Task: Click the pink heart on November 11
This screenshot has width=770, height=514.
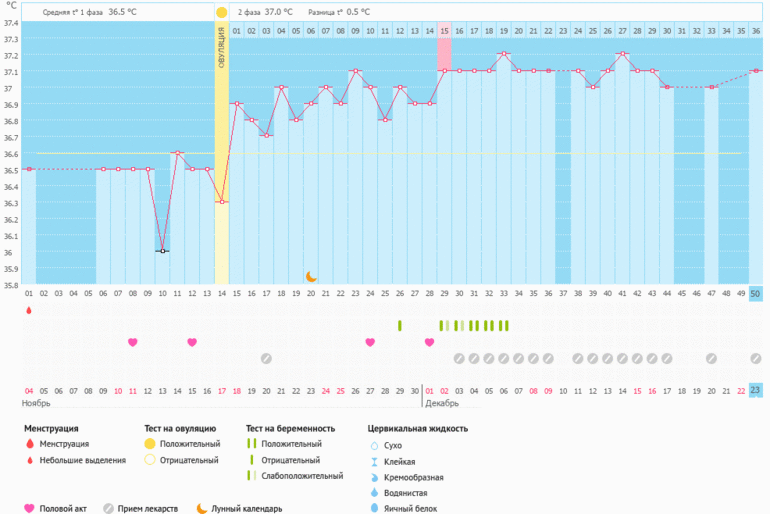Action: pos(132,342)
